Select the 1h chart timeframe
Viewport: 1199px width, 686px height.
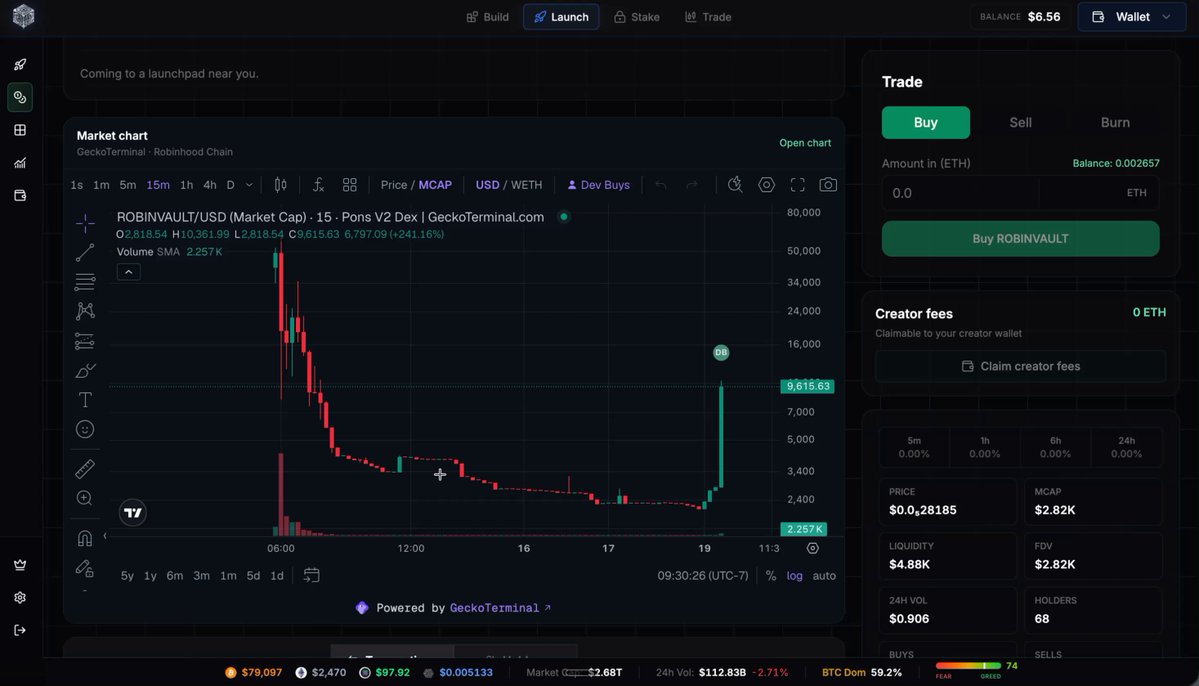[186, 184]
